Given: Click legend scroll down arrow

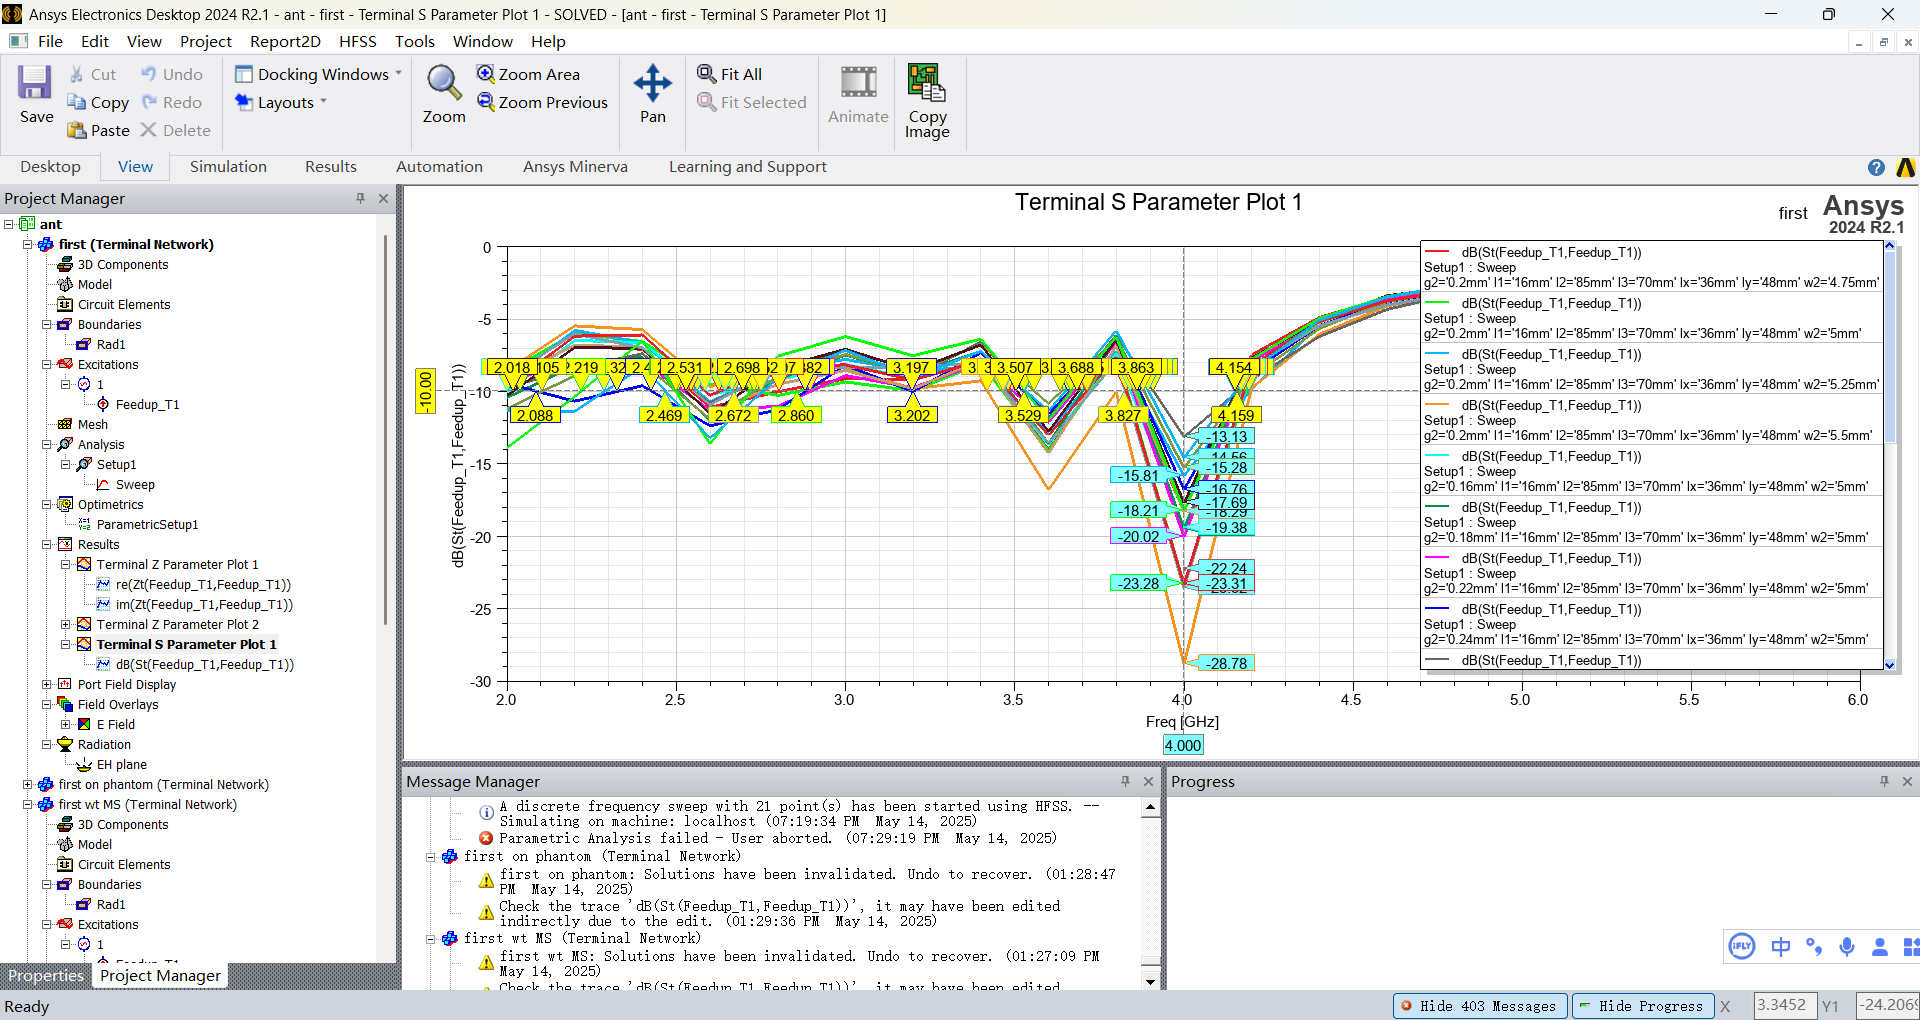Looking at the screenshot, I should click(1890, 665).
